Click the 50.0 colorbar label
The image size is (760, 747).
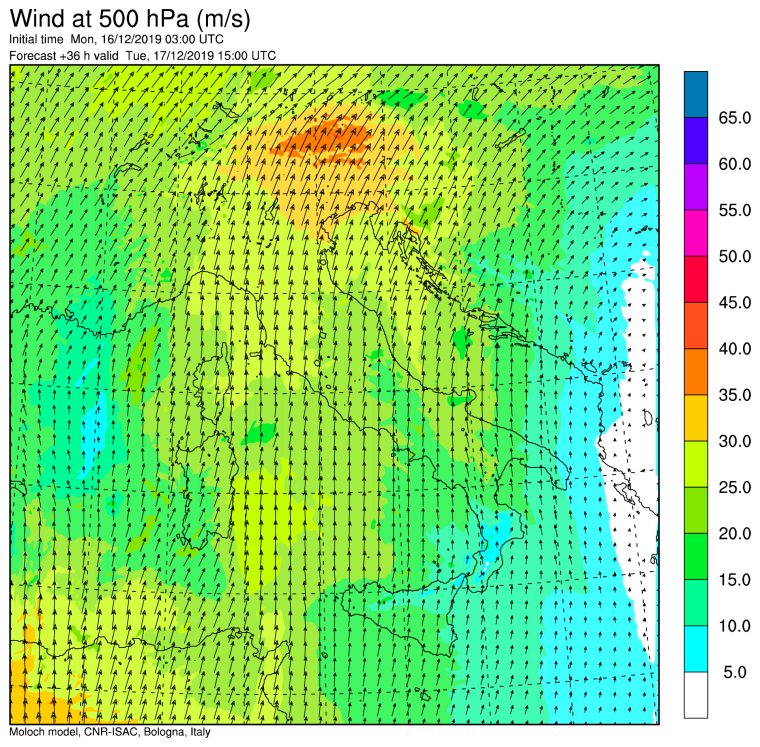pos(735,256)
